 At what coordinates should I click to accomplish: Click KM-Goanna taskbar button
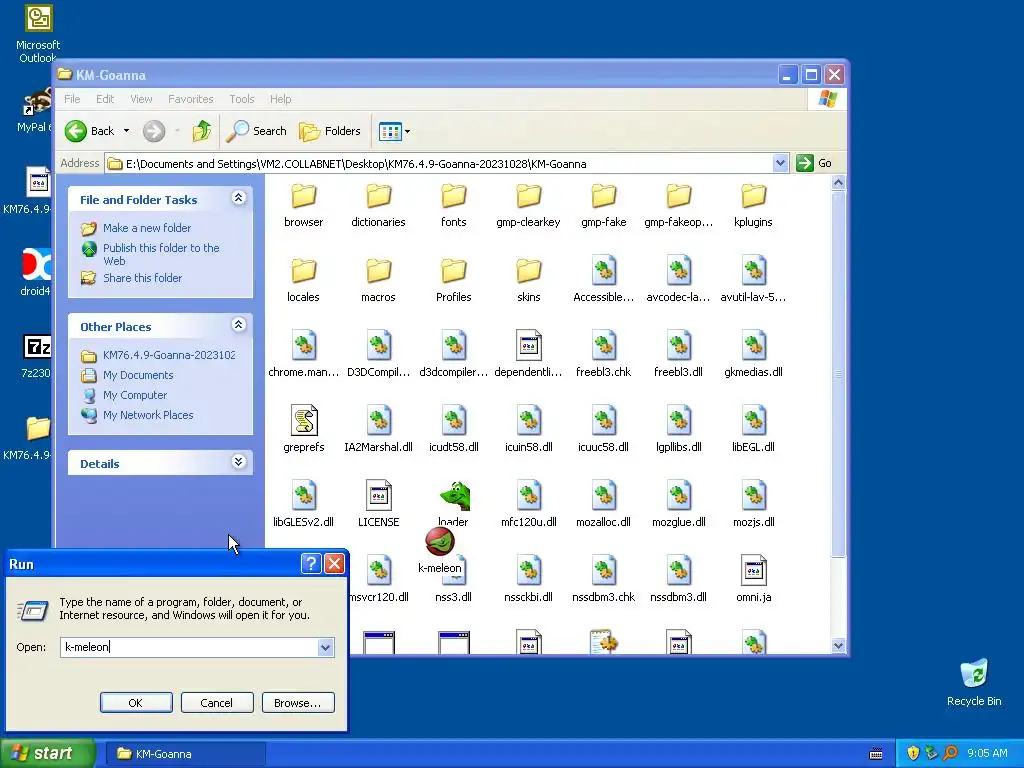pyautogui.click(x=187, y=754)
